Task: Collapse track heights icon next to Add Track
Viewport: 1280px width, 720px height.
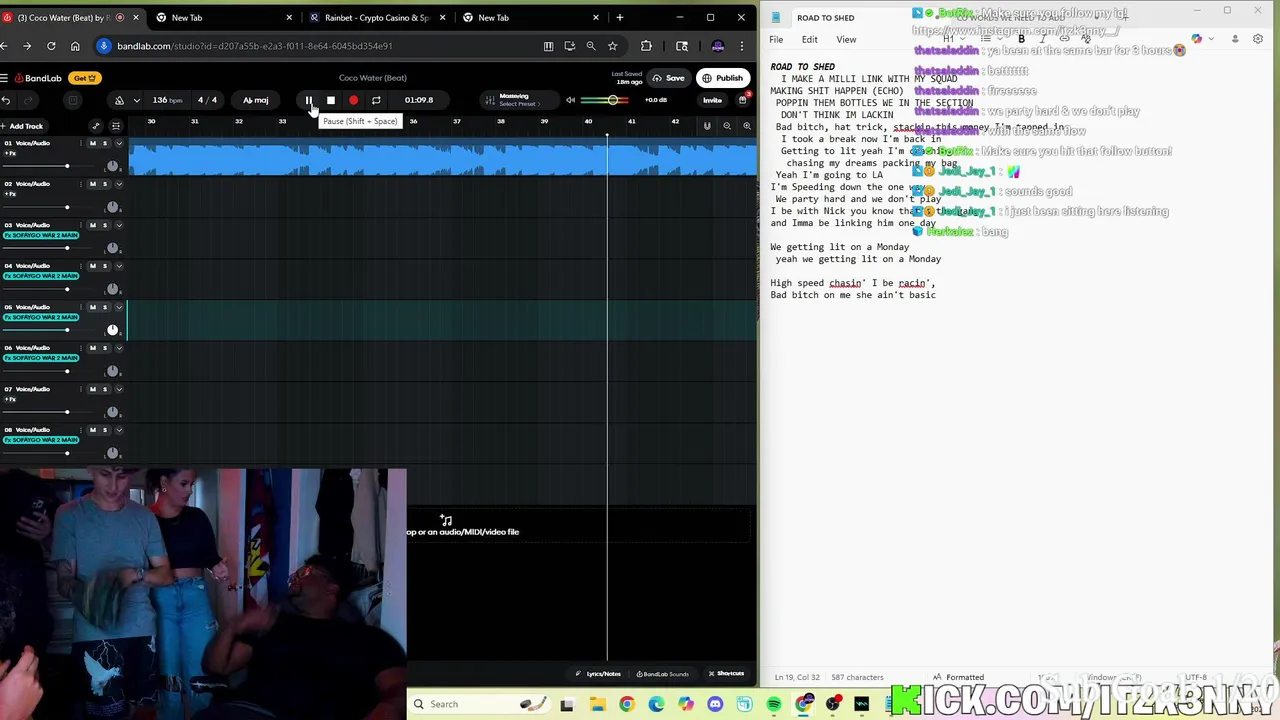Action: pos(116,126)
